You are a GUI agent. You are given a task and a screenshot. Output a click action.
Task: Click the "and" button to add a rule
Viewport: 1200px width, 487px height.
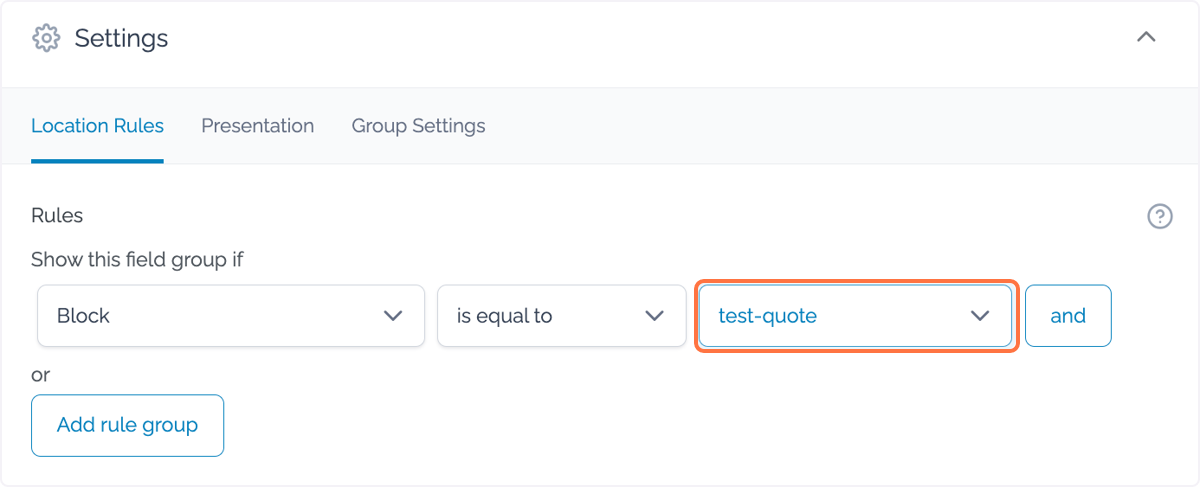pyautogui.click(x=1068, y=316)
